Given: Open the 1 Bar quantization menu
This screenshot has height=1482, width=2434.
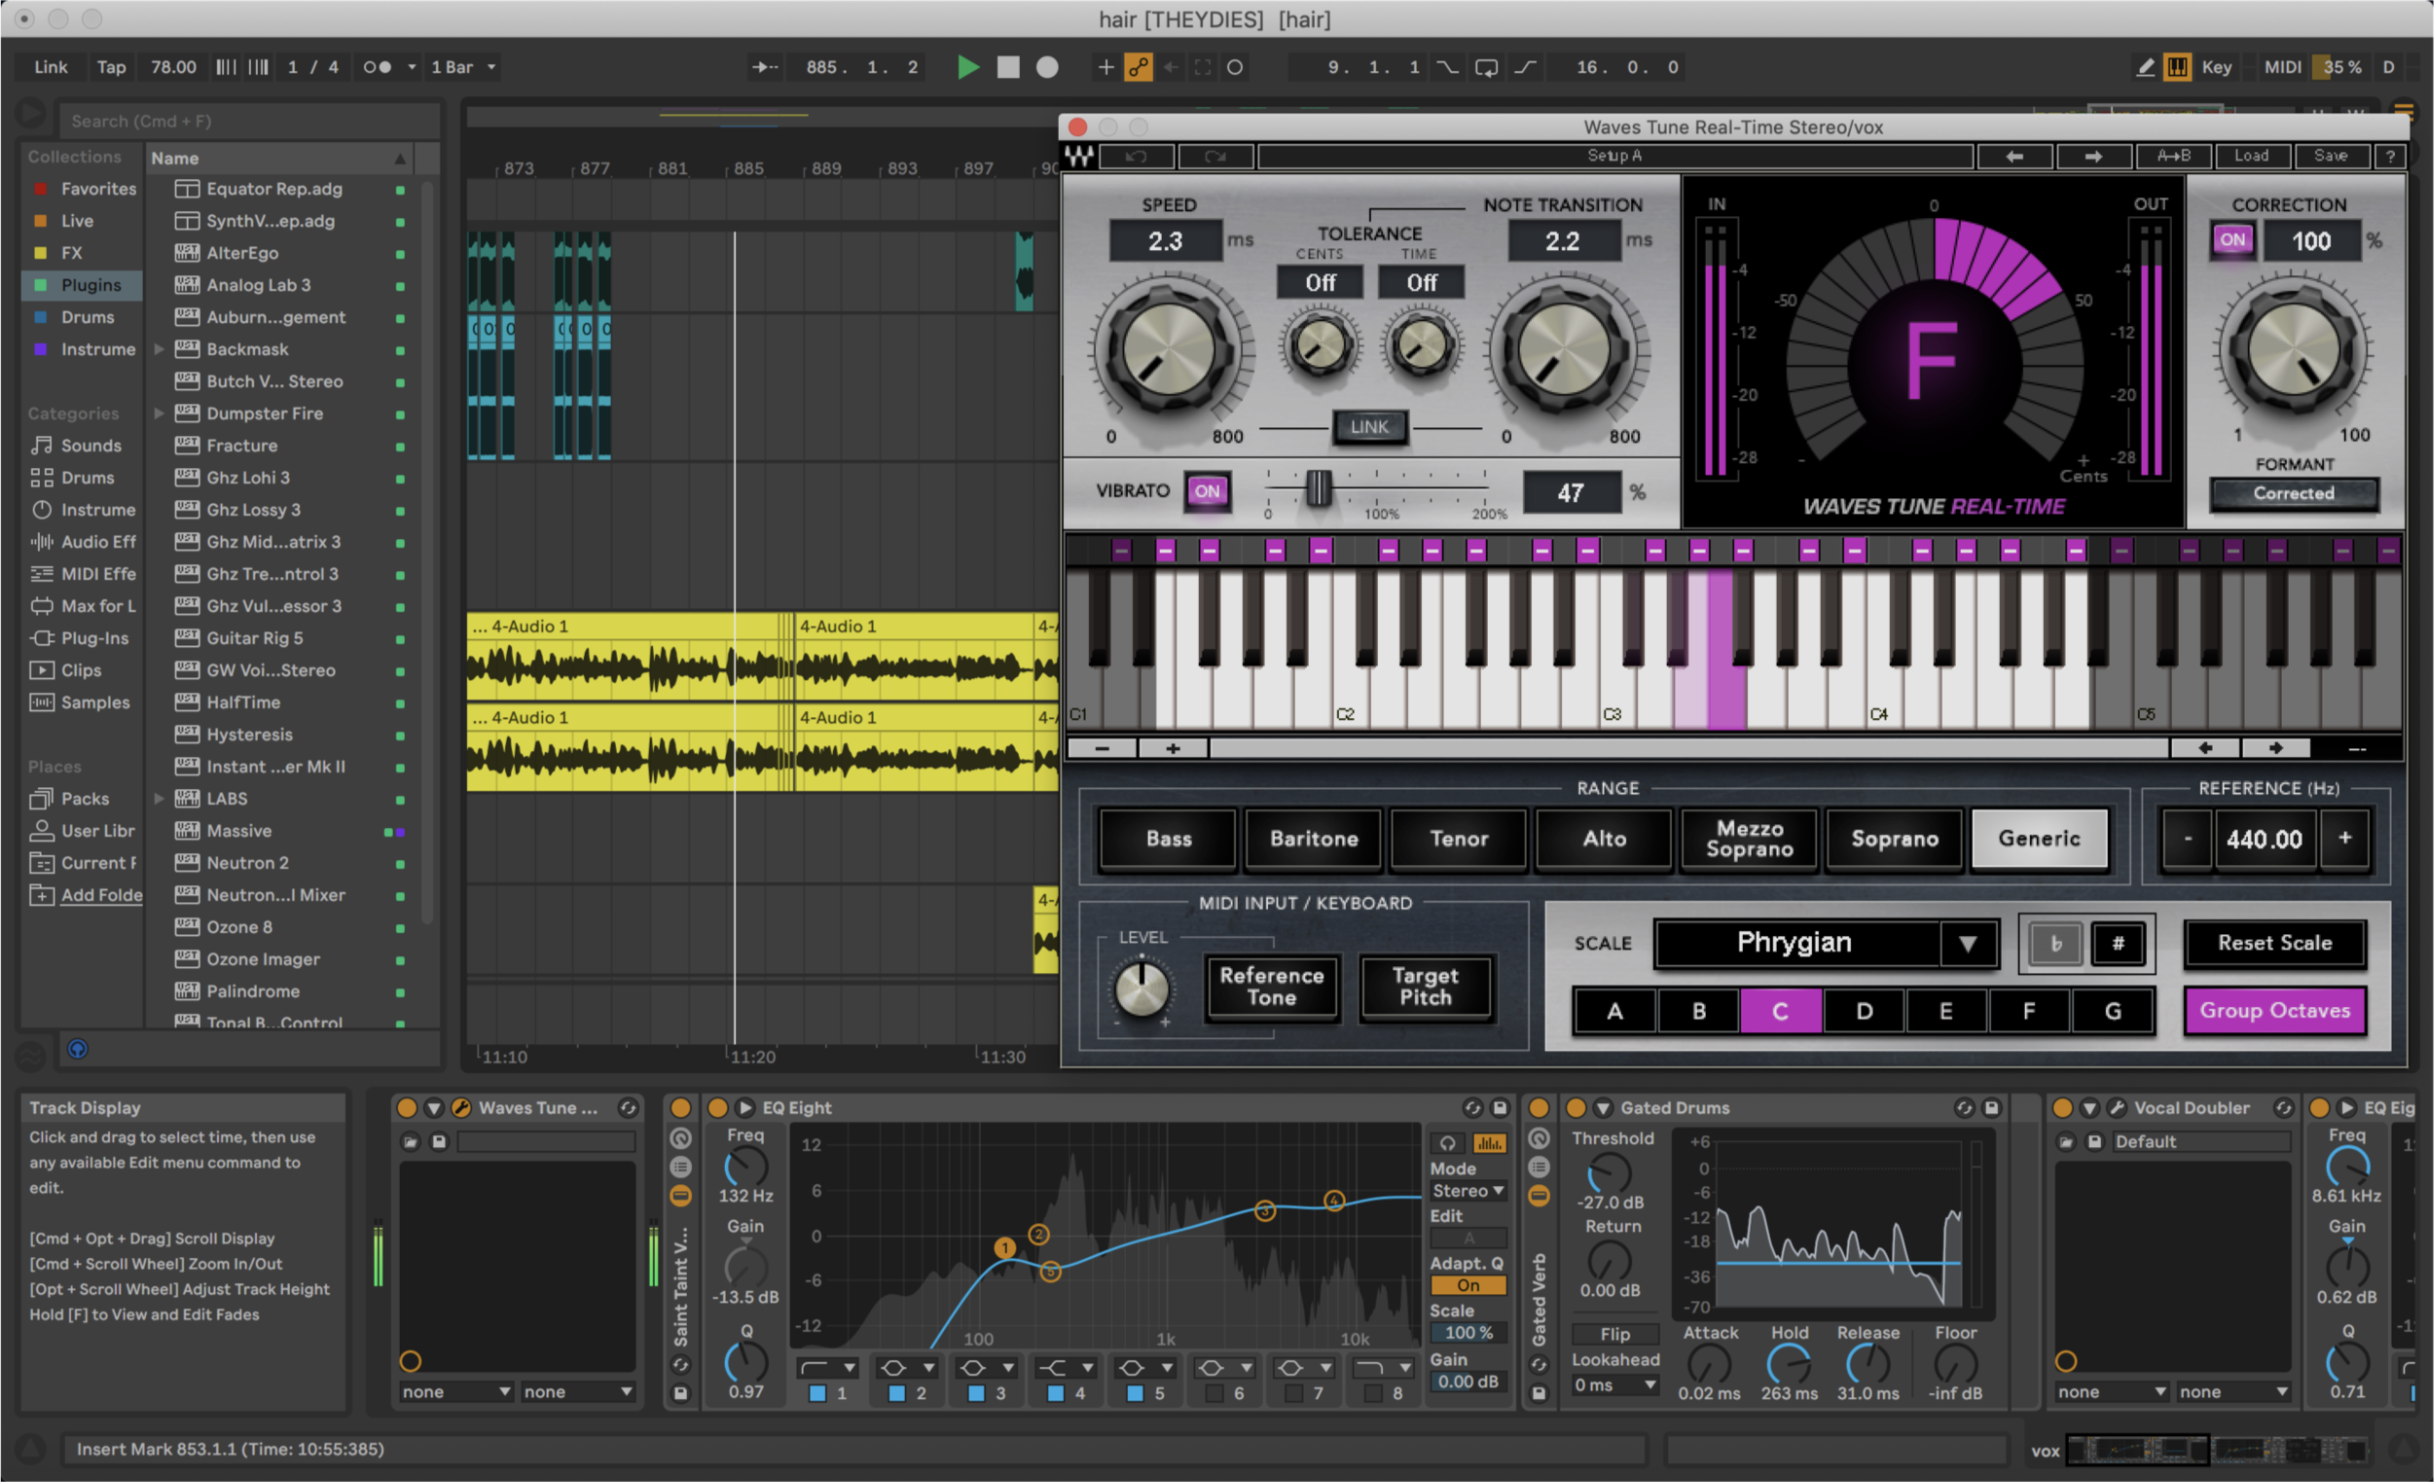Looking at the screenshot, I should (x=463, y=67).
